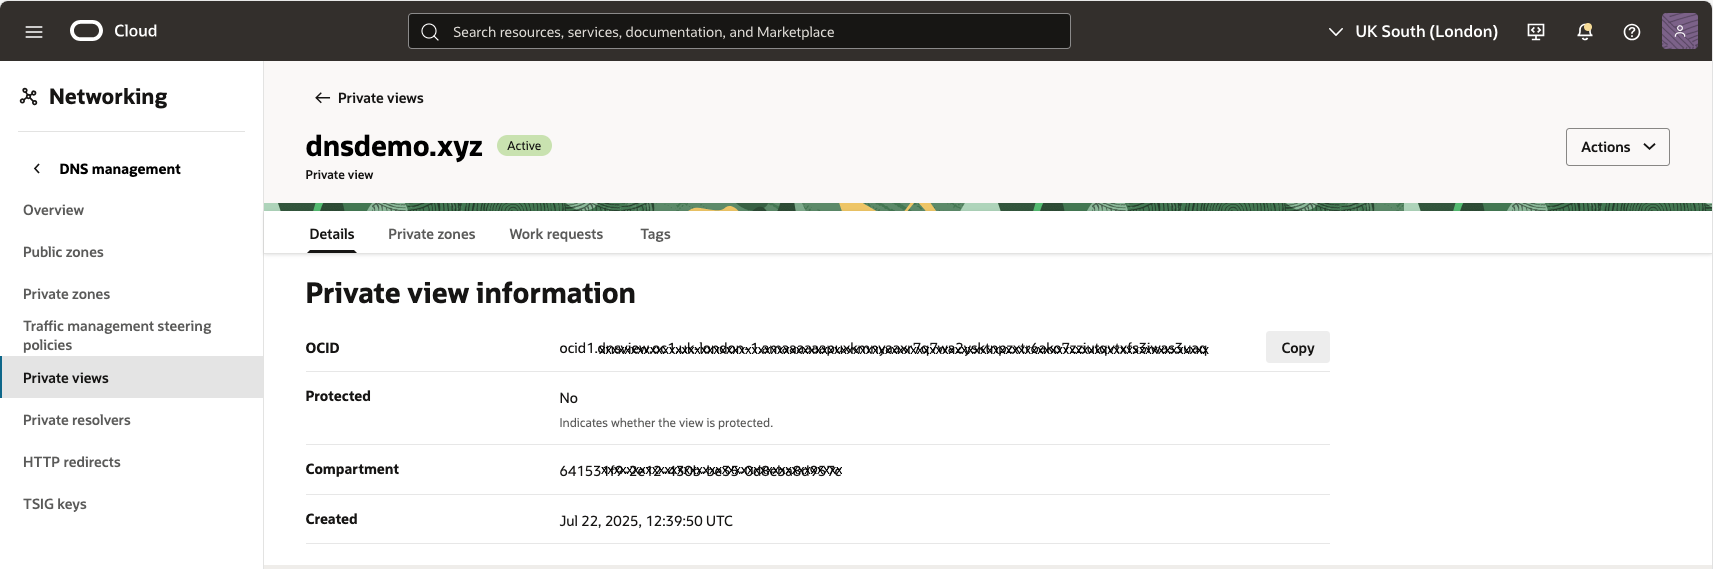Viewport: 1713px width, 569px height.
Task: Go to Private resolvers in sidebar
Action: click(x=77, y=420)
